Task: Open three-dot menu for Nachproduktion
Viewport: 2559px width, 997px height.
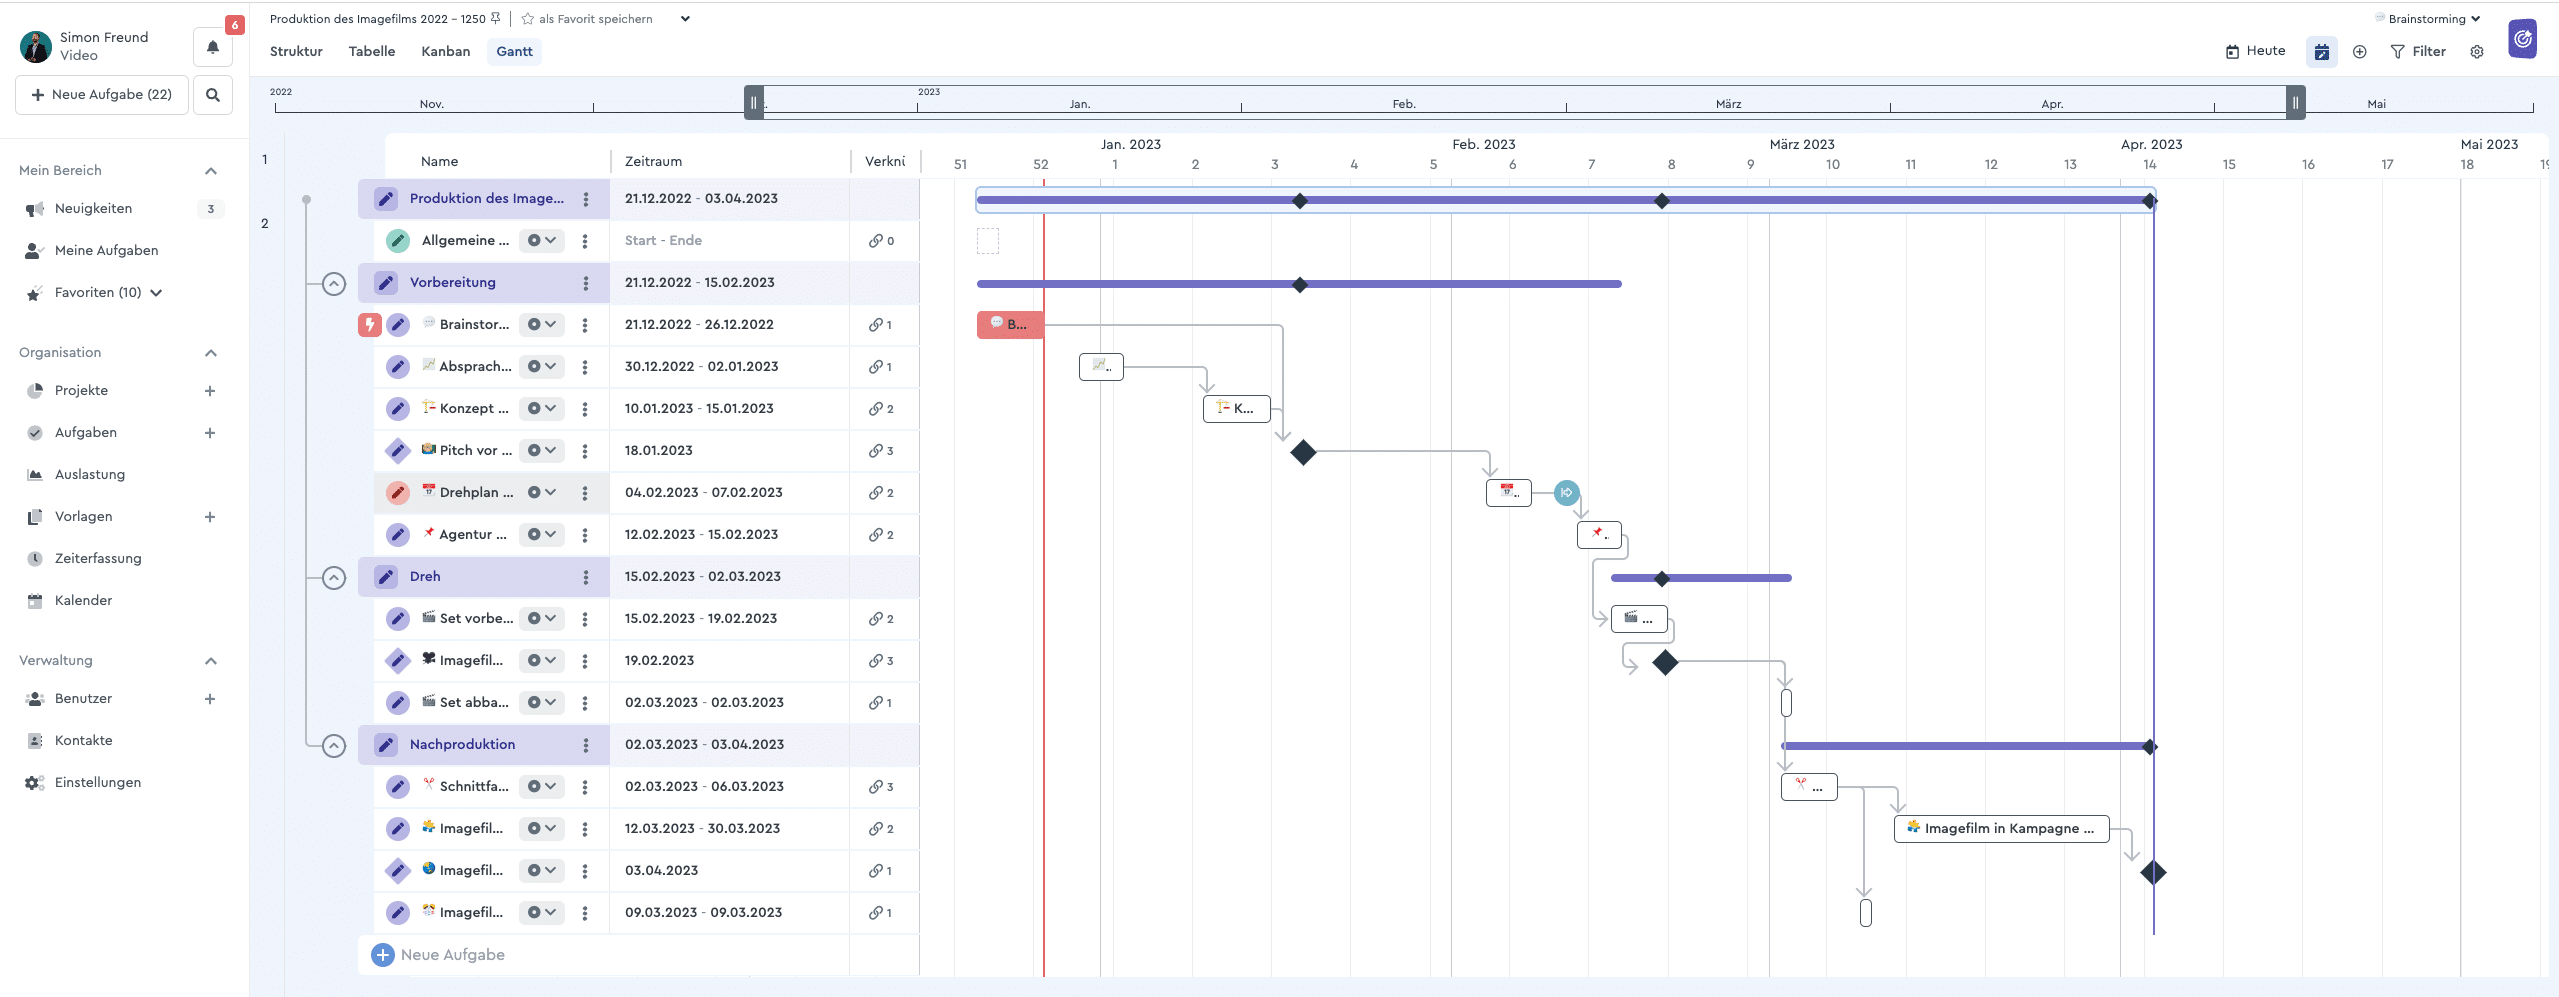Action: pyautogui.click(x=586, y=746)
